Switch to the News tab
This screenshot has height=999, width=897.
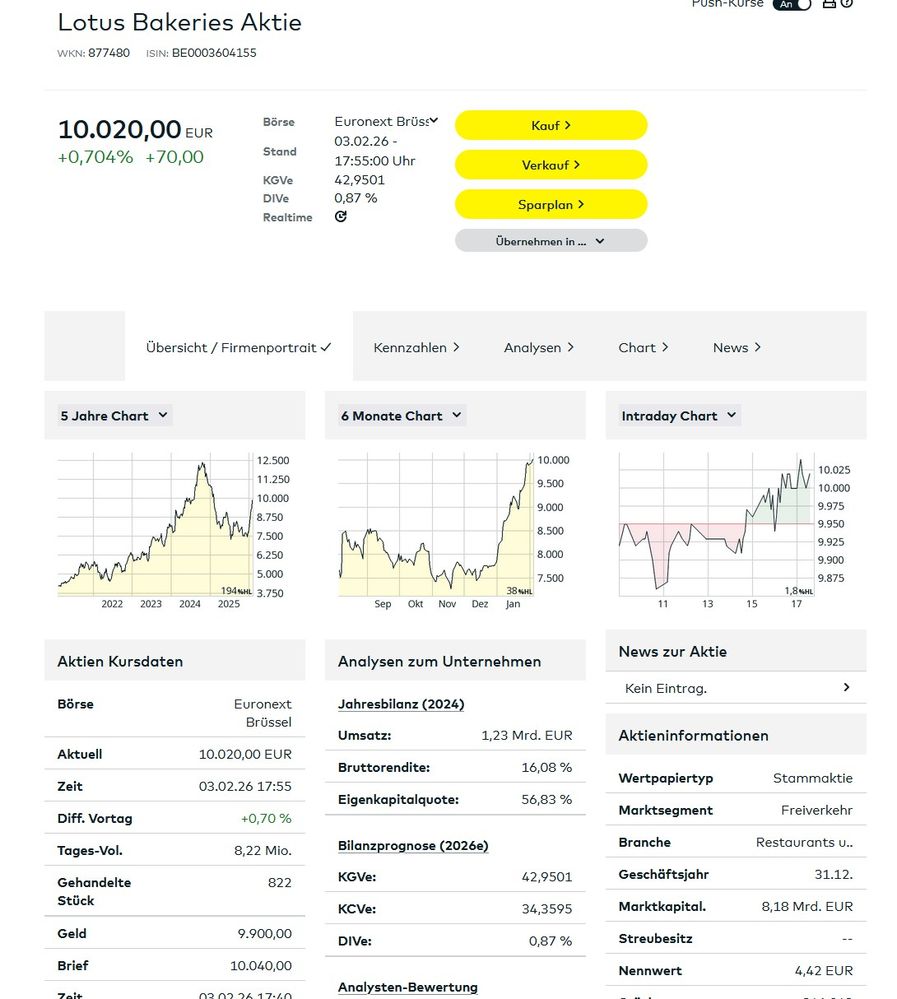click(x=736, y=347)
